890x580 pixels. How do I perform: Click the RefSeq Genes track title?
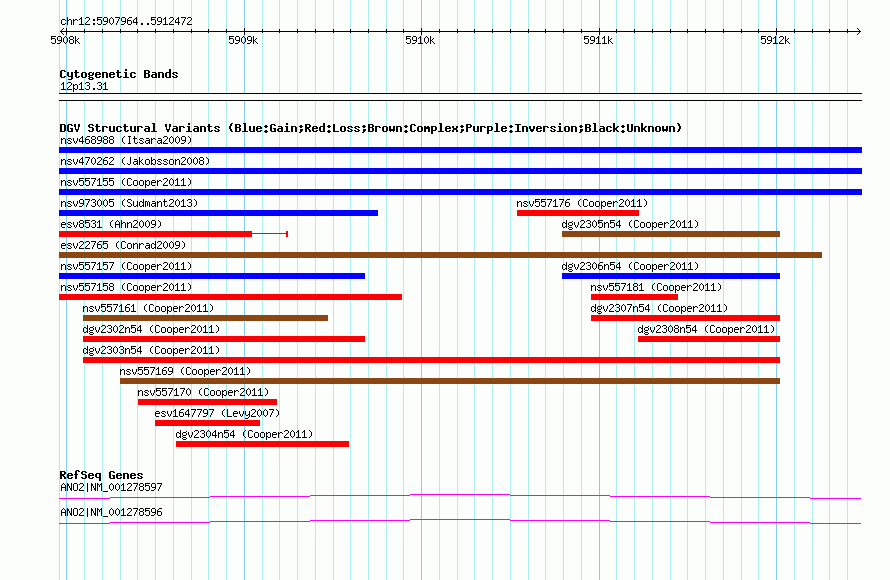pos(101,474)
